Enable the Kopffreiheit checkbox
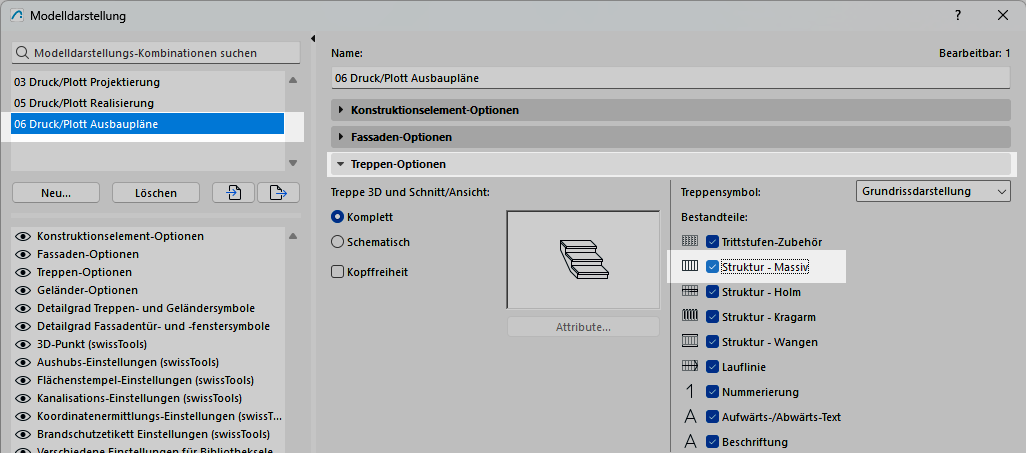The height and width of the screenshot is (453, 1026). 338,272
